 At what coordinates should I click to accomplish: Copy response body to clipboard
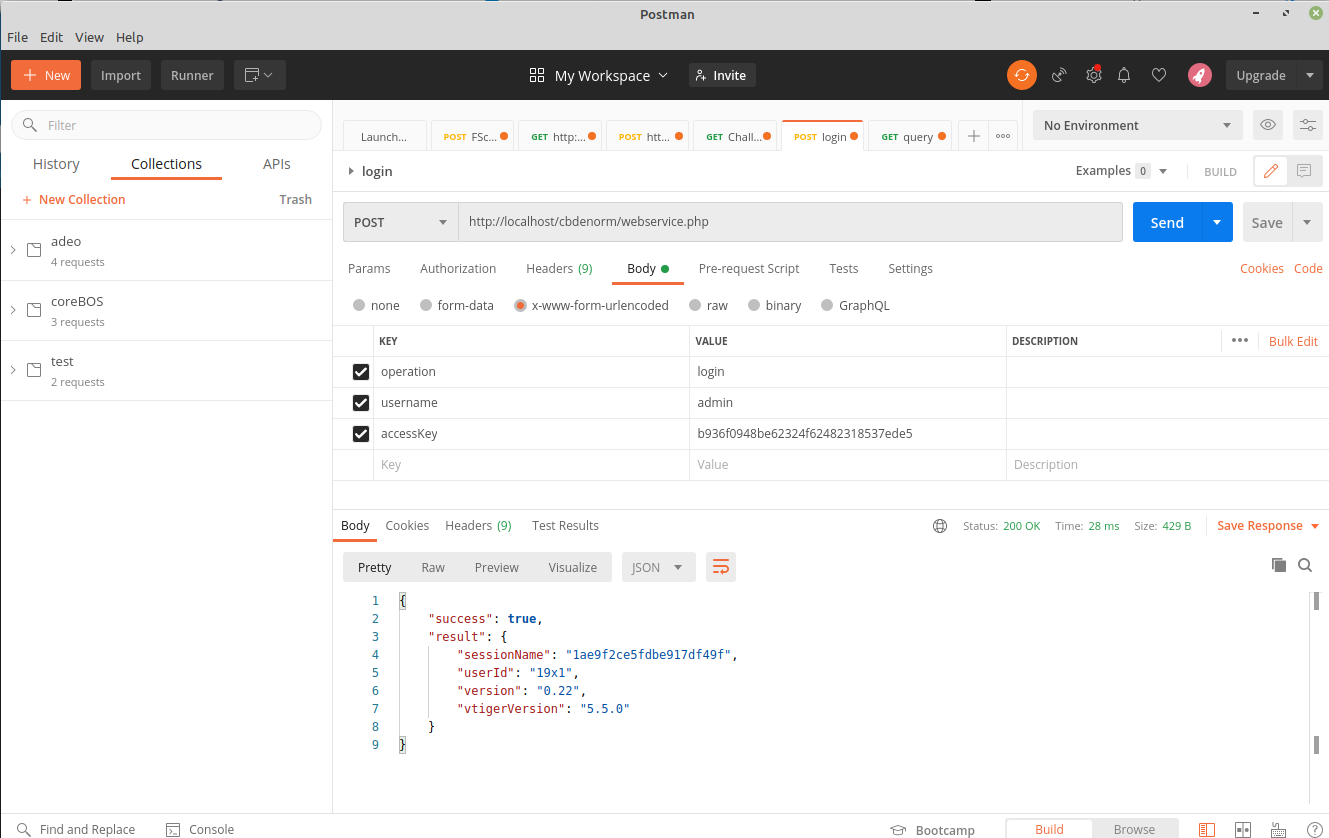tap(1278, 565)
